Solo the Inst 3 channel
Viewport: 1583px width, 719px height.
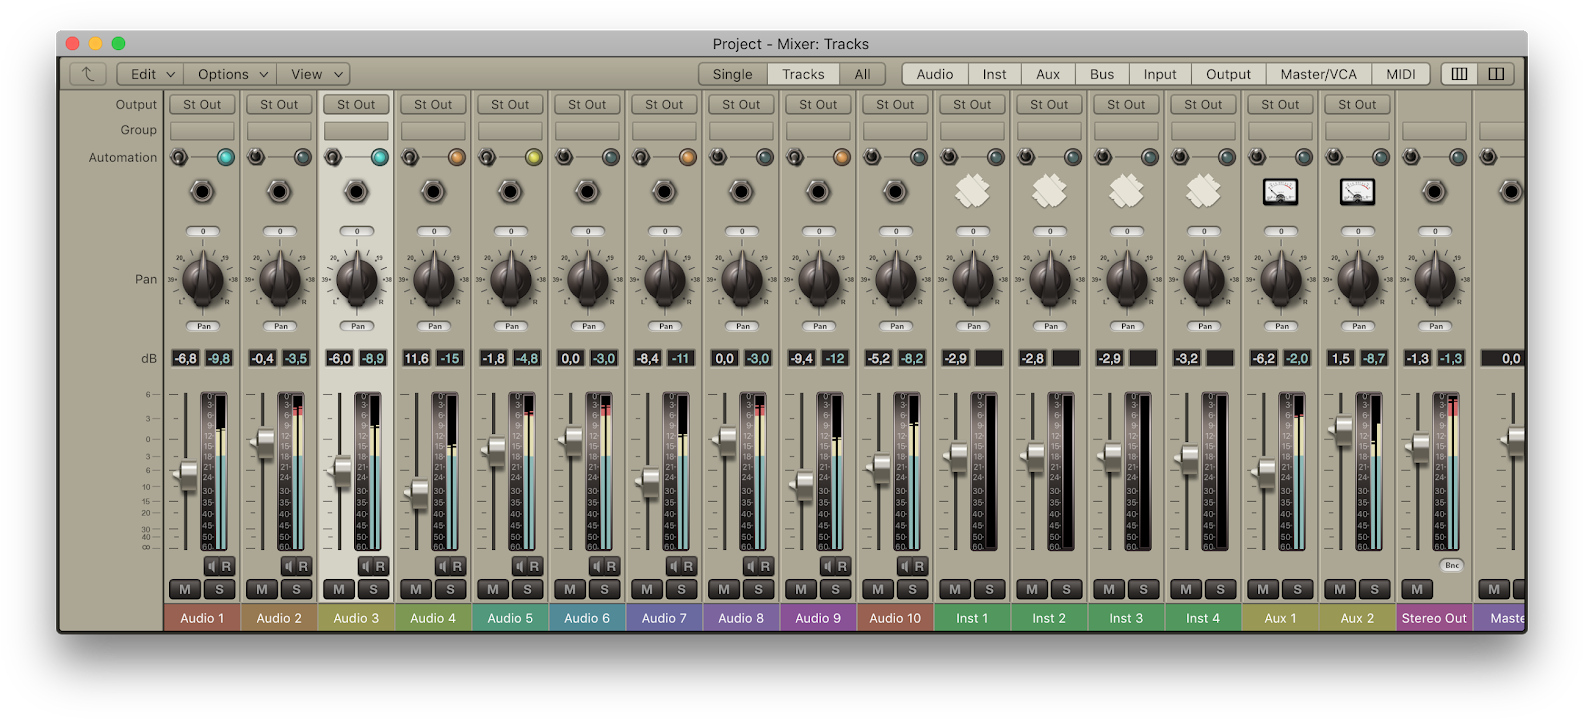point(1143,589)
